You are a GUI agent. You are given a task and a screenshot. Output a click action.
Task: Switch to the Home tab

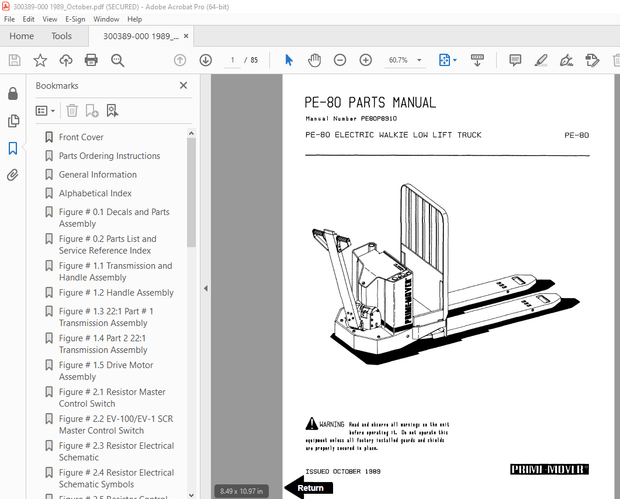pyautogui.click(x=22, y=36)
